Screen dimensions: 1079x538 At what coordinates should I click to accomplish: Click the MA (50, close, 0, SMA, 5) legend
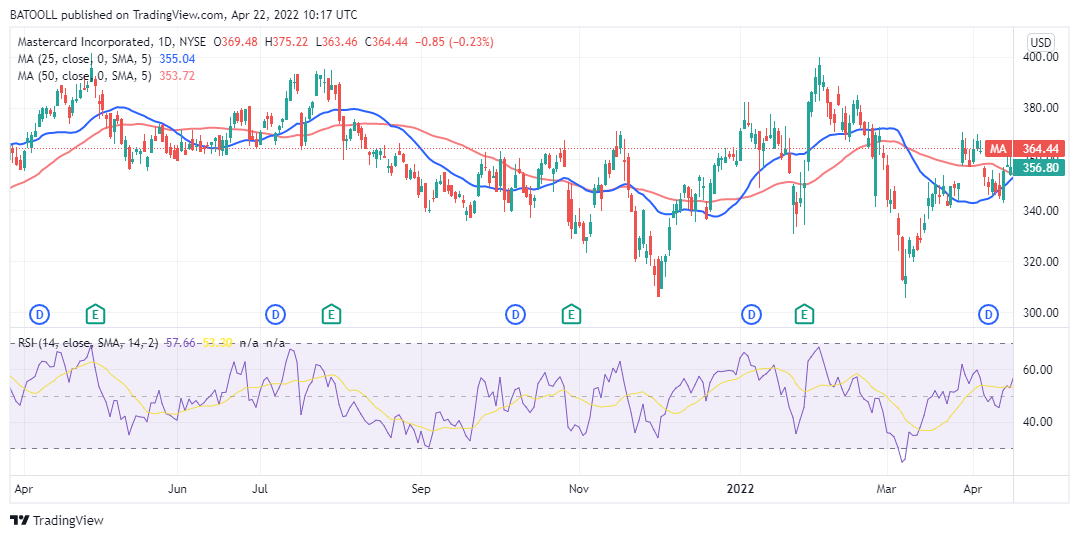(85, 76)
